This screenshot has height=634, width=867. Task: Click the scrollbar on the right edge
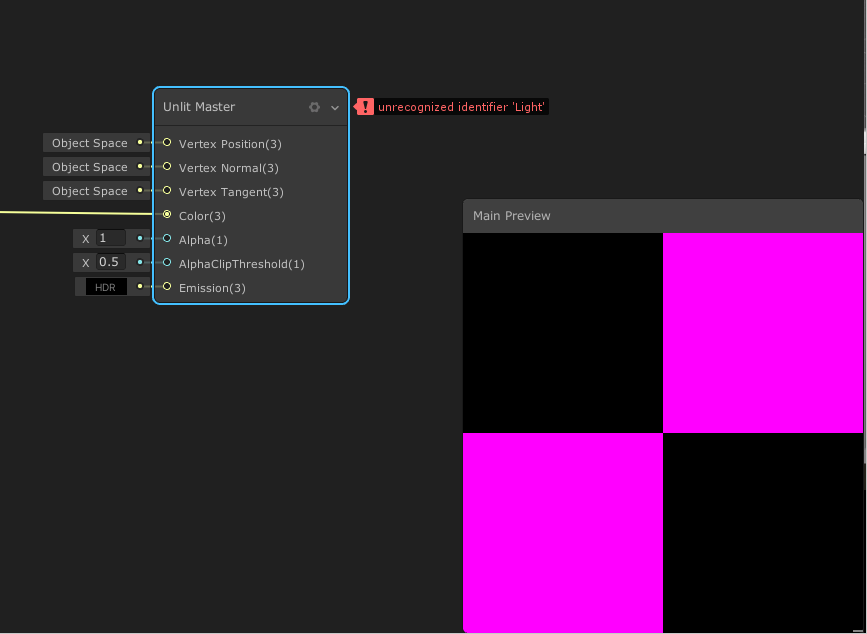coord(861,140)
